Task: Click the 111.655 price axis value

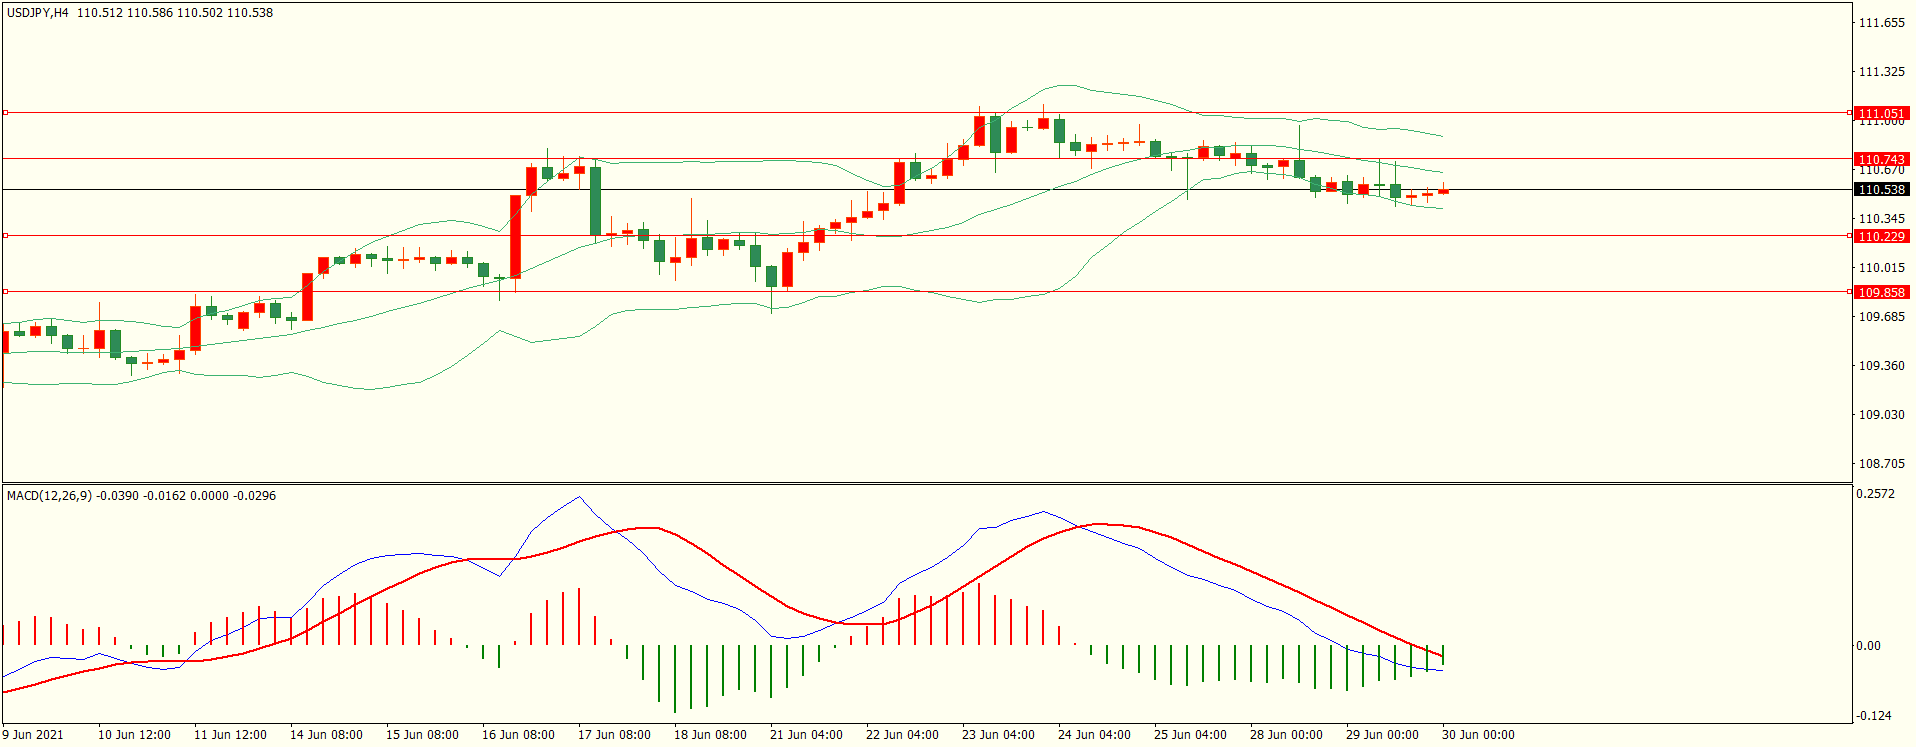Action: 1881,23
